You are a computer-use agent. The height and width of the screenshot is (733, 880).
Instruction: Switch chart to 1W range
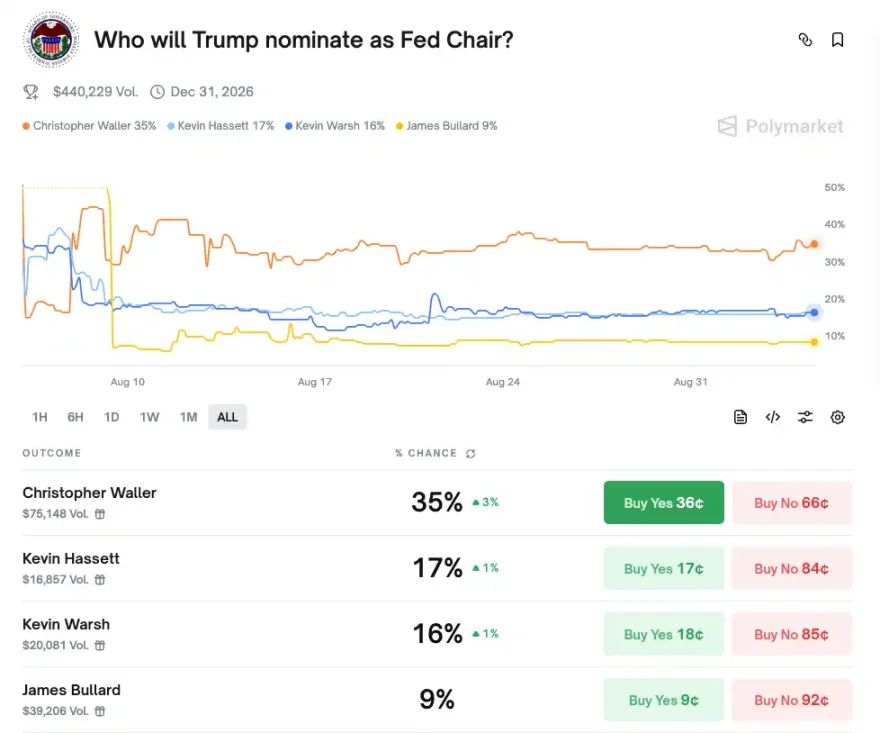pos(149,417)
